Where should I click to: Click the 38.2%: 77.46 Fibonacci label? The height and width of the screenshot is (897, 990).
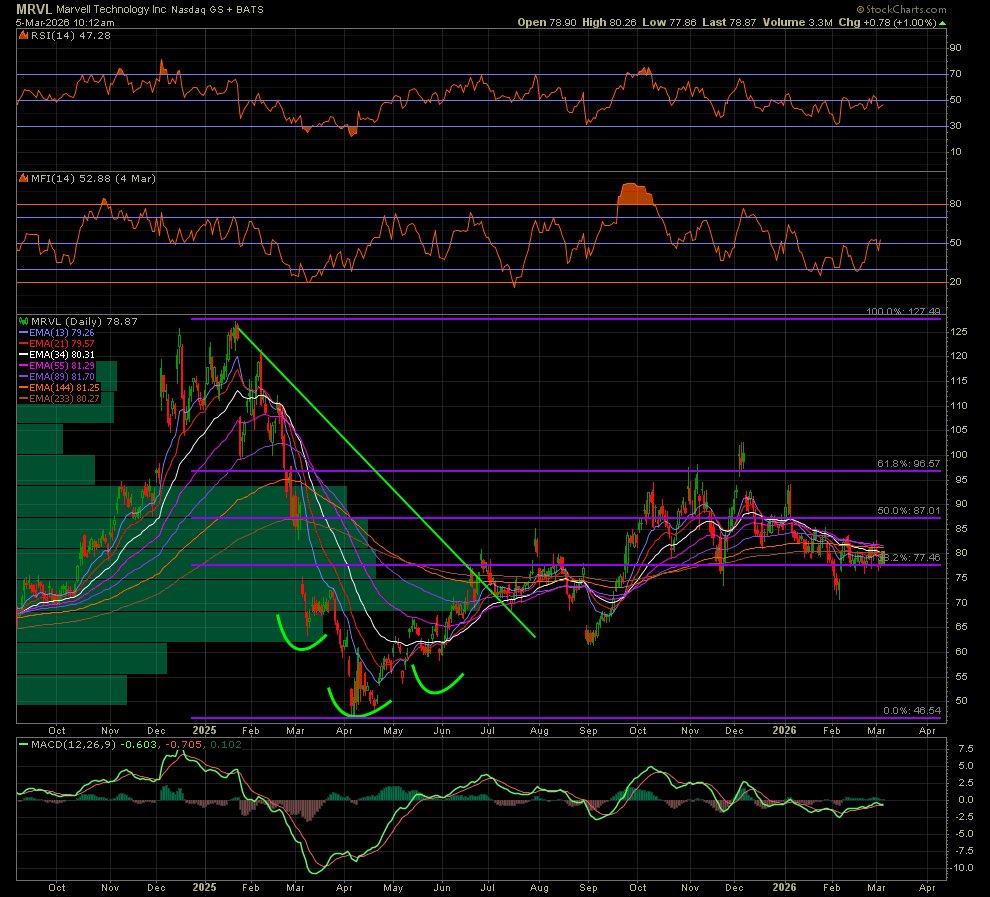910,557
